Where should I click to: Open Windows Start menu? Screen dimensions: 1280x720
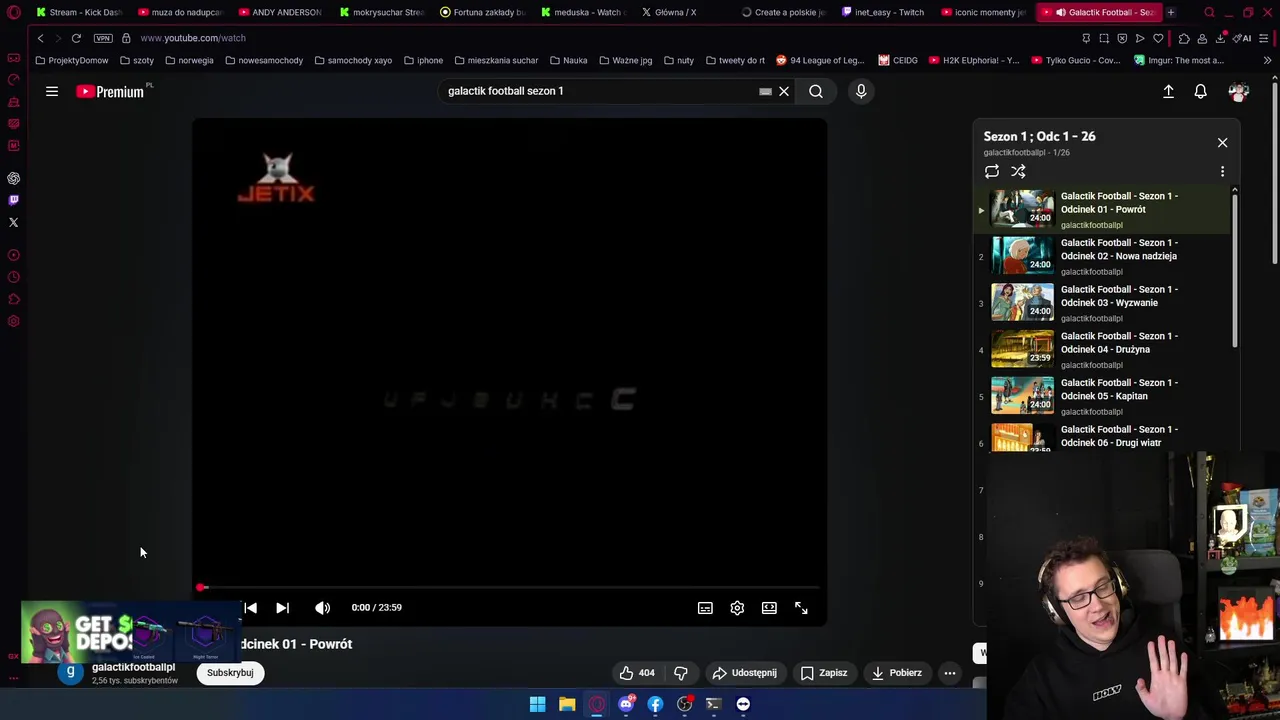[538, 704]
